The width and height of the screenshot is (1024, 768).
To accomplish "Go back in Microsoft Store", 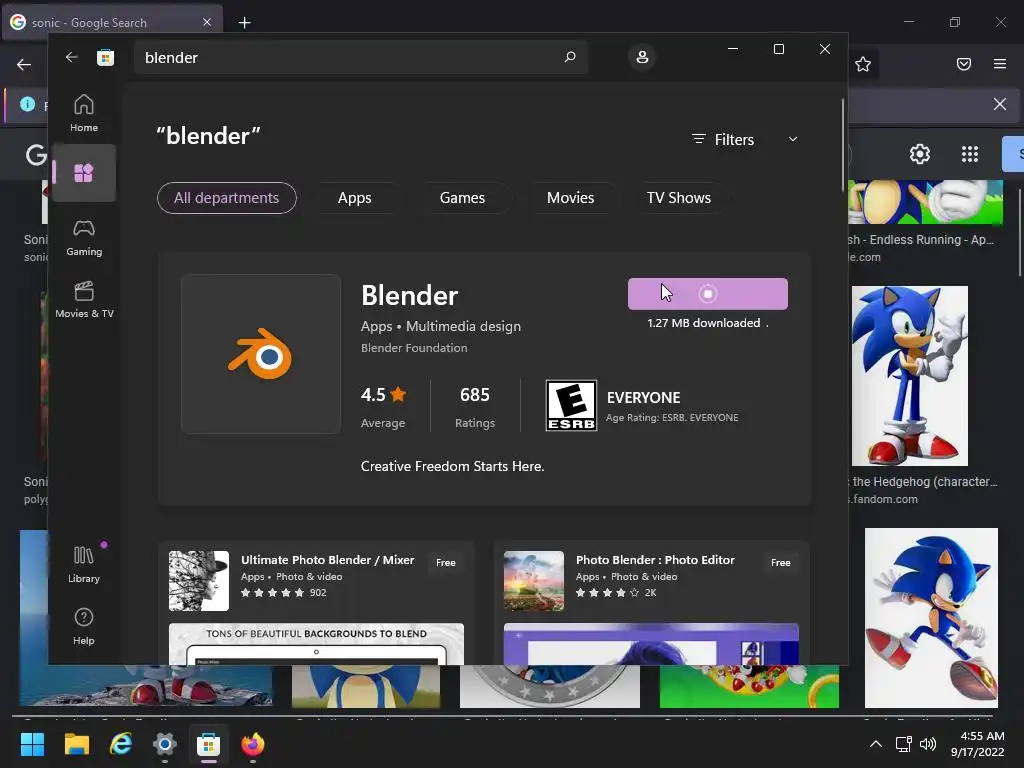I will click(71, 57).
